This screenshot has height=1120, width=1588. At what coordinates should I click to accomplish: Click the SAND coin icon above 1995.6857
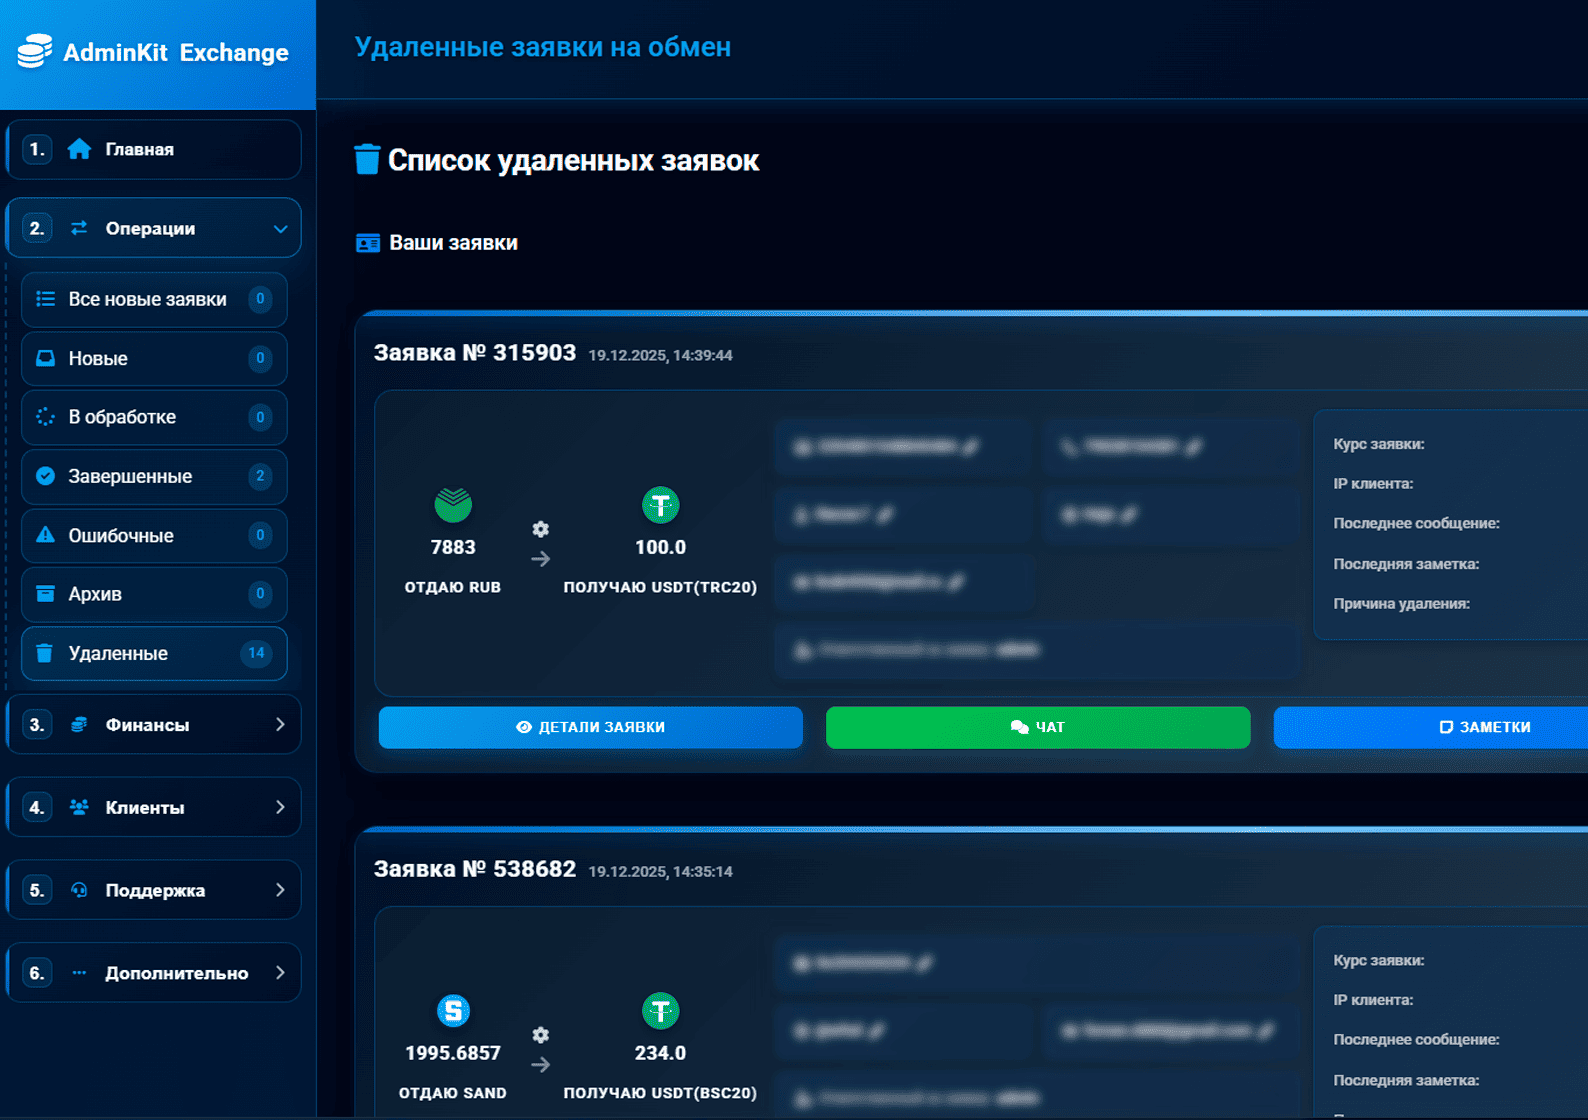[x=453, y=1011]
